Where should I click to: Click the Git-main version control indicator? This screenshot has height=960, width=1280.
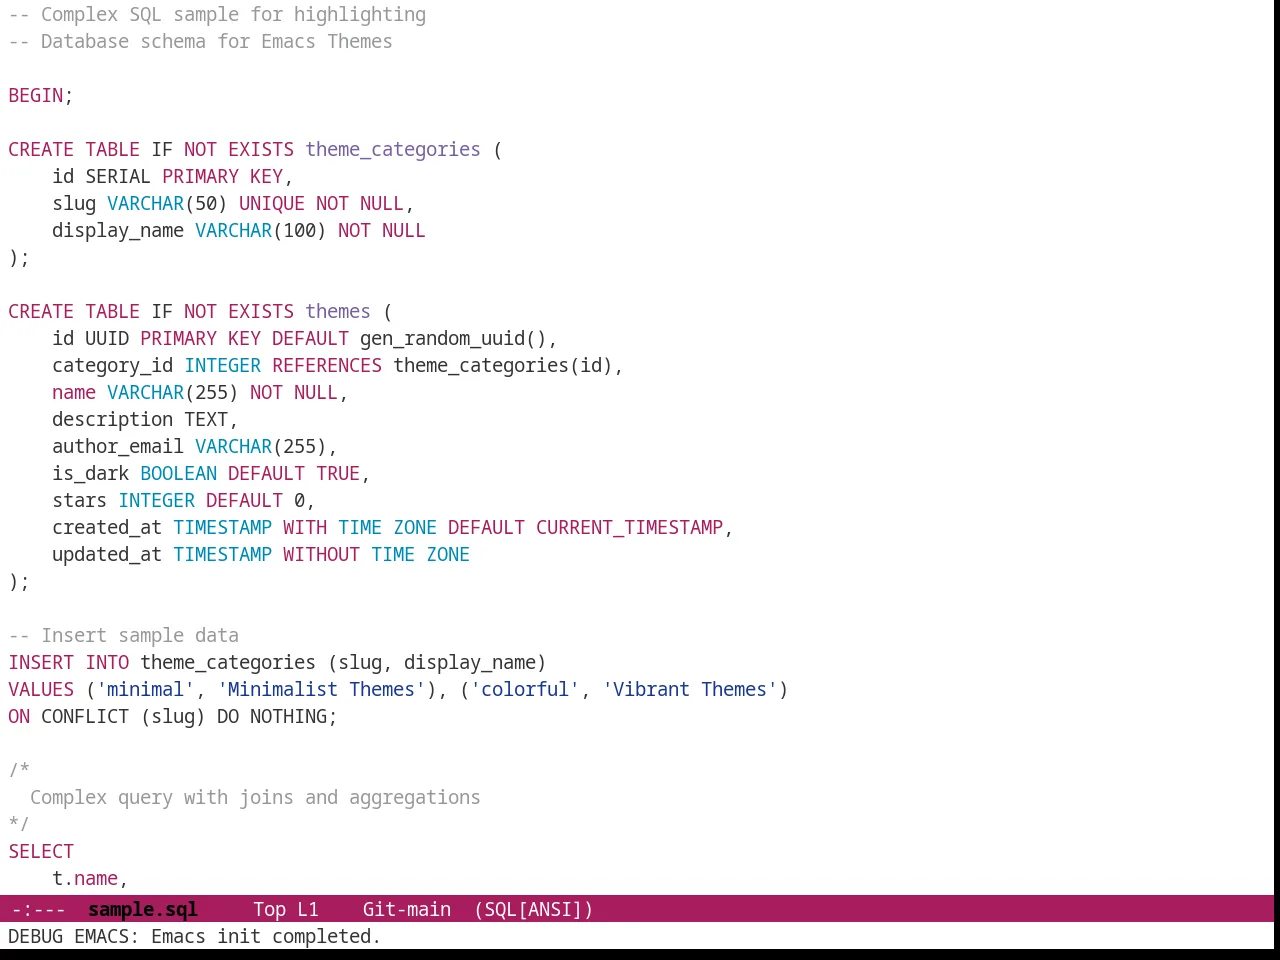[x=406, y=909]
